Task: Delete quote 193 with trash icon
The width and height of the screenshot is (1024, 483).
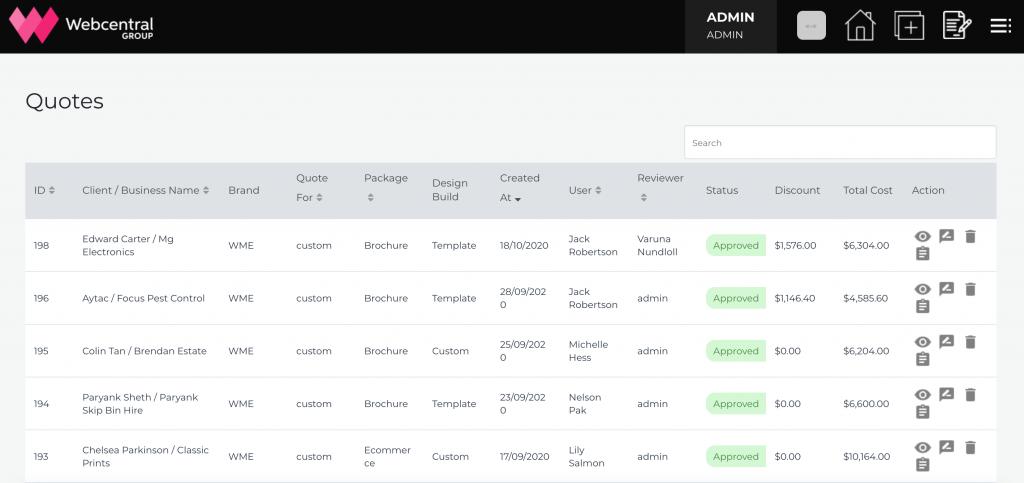Action: coord(970,447)
